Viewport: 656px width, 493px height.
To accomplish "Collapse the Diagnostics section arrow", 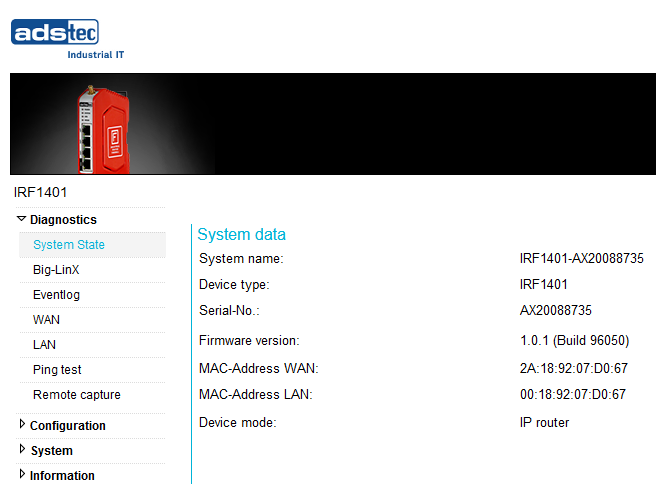I will pos(21,219).
